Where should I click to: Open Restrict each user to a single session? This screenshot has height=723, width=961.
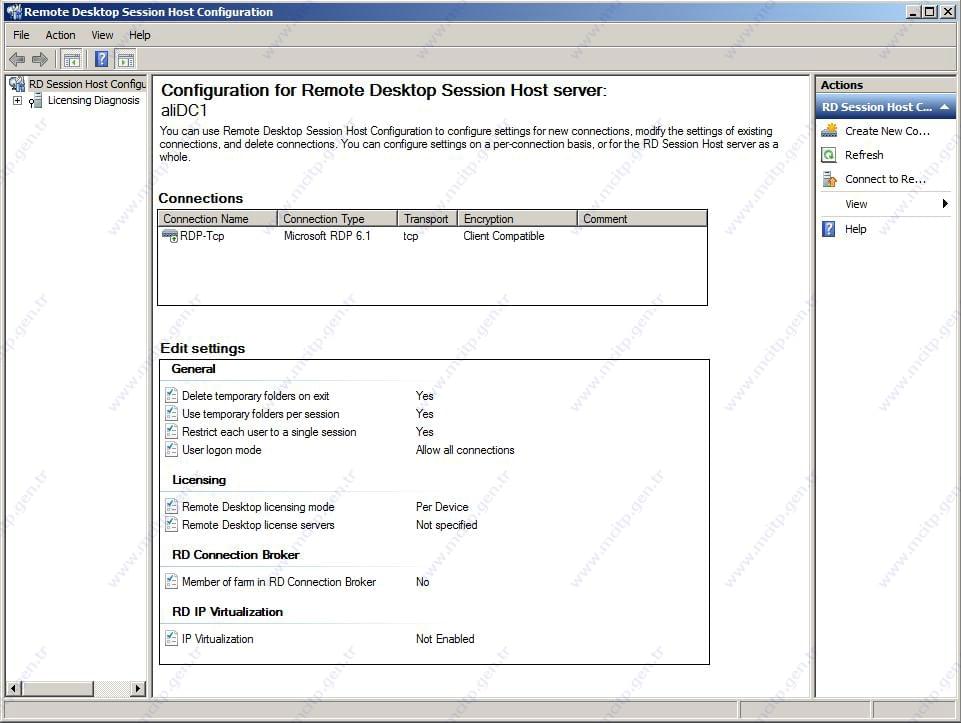(269, 431)
